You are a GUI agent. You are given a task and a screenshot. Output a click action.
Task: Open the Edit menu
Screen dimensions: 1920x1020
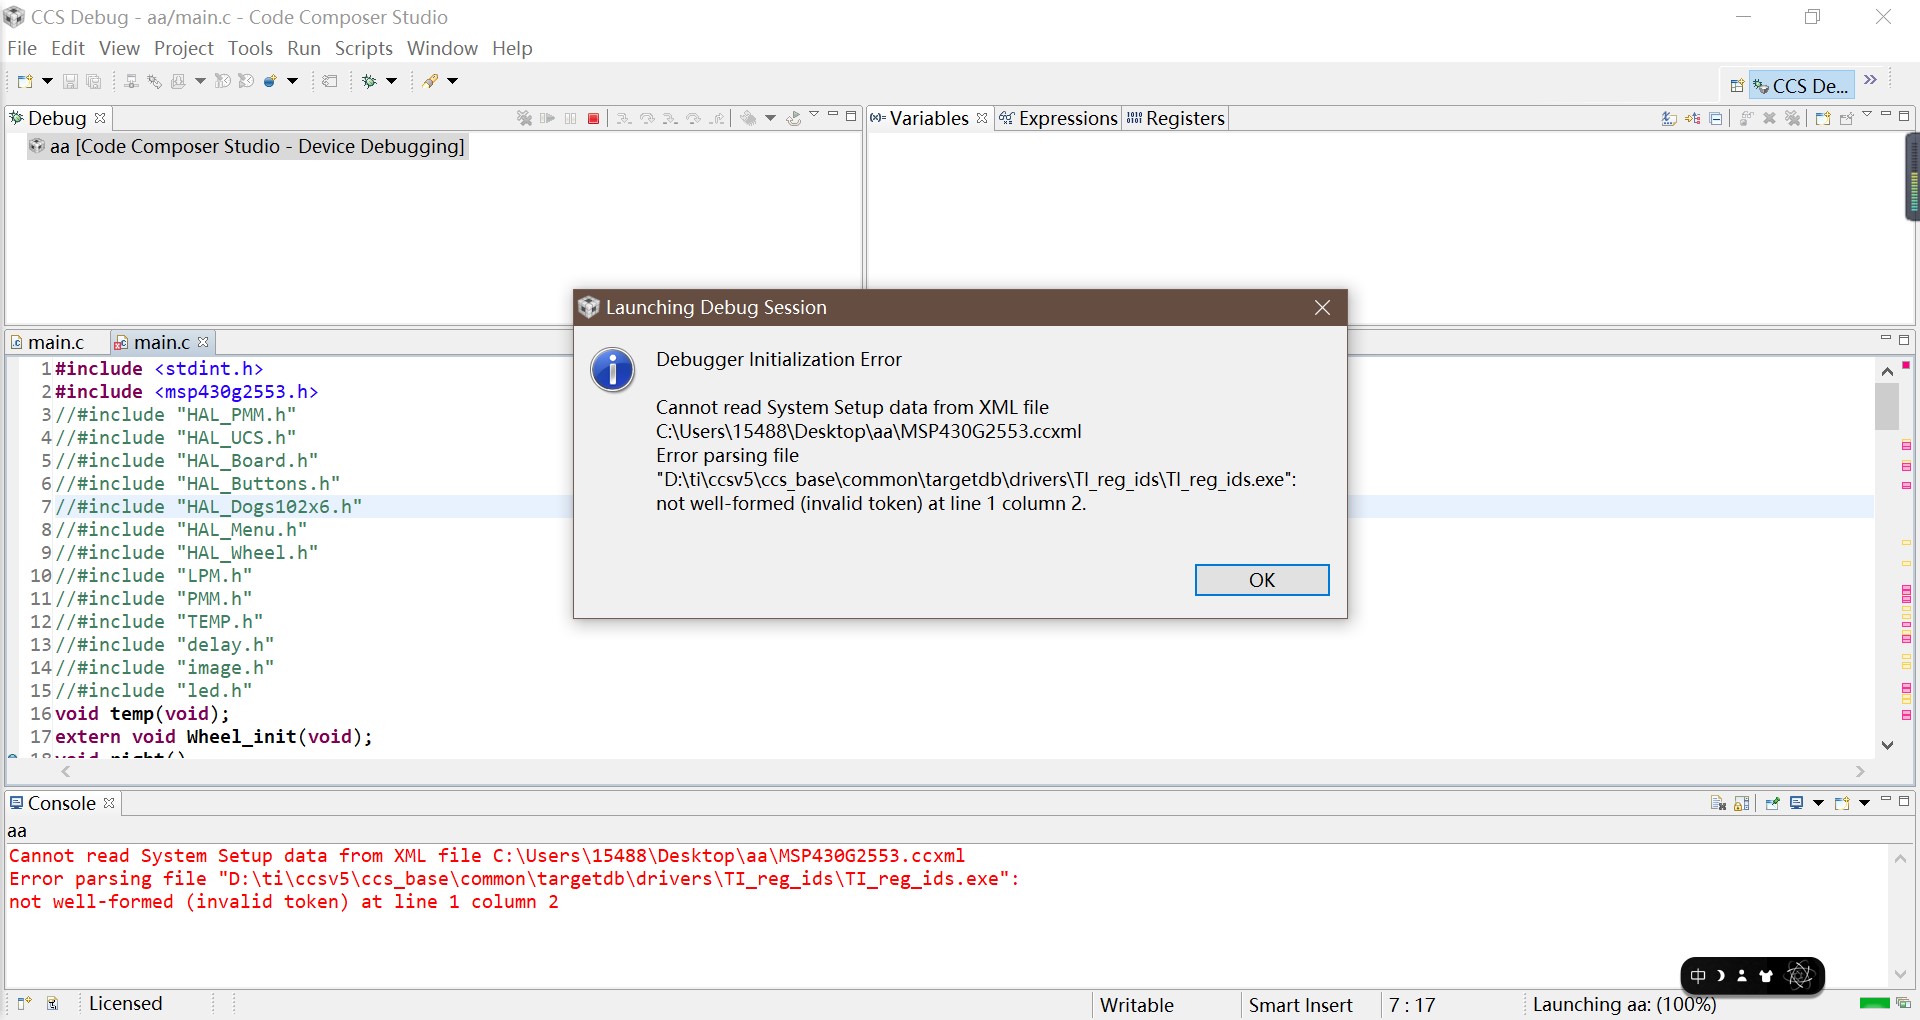[68, 48]
